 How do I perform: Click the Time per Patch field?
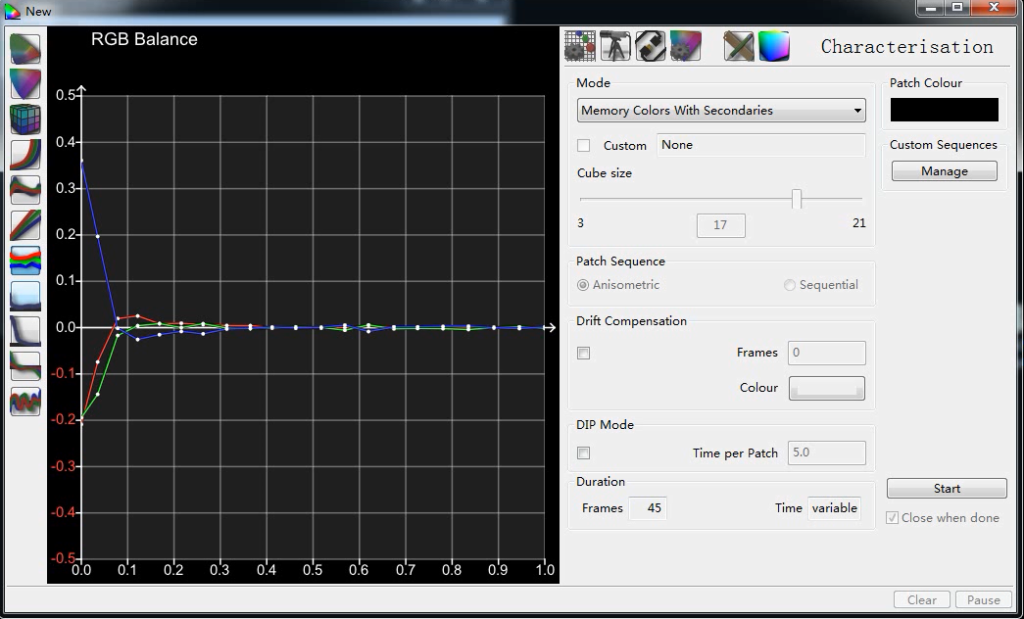tap(827, 452)
